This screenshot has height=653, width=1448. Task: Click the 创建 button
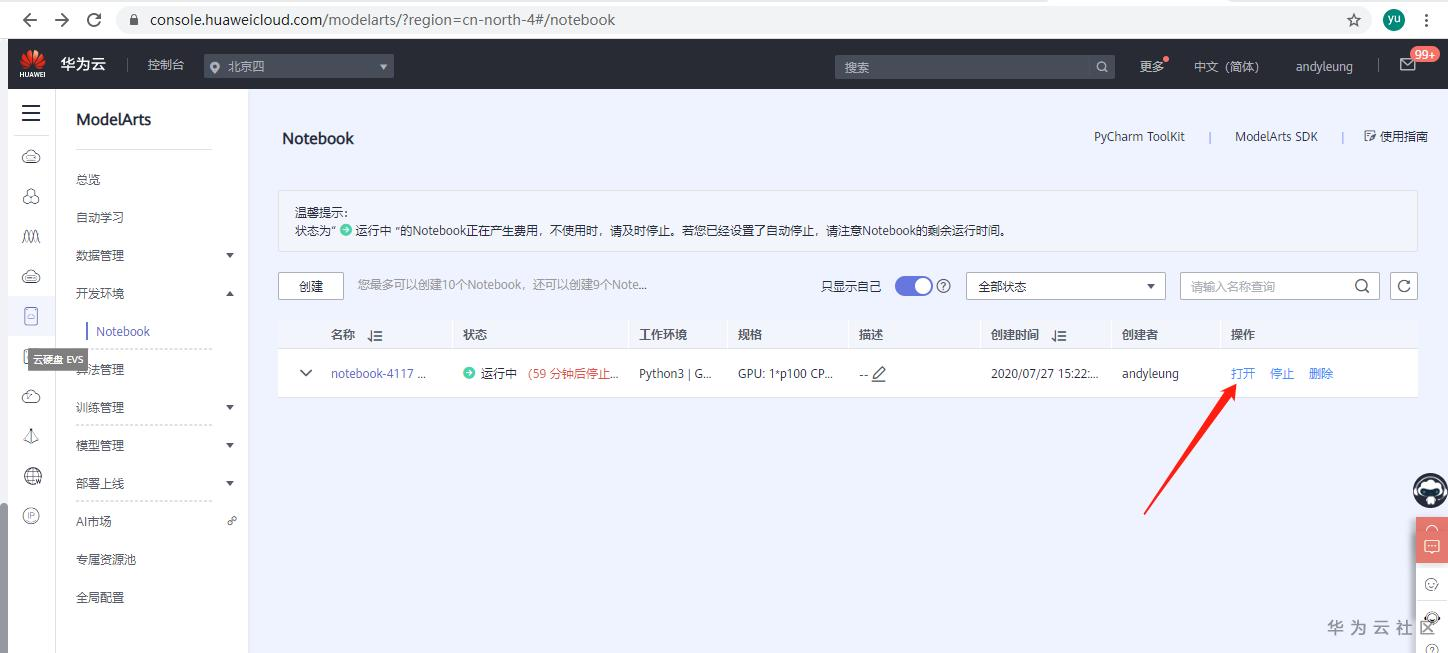[x=311, y=286]
